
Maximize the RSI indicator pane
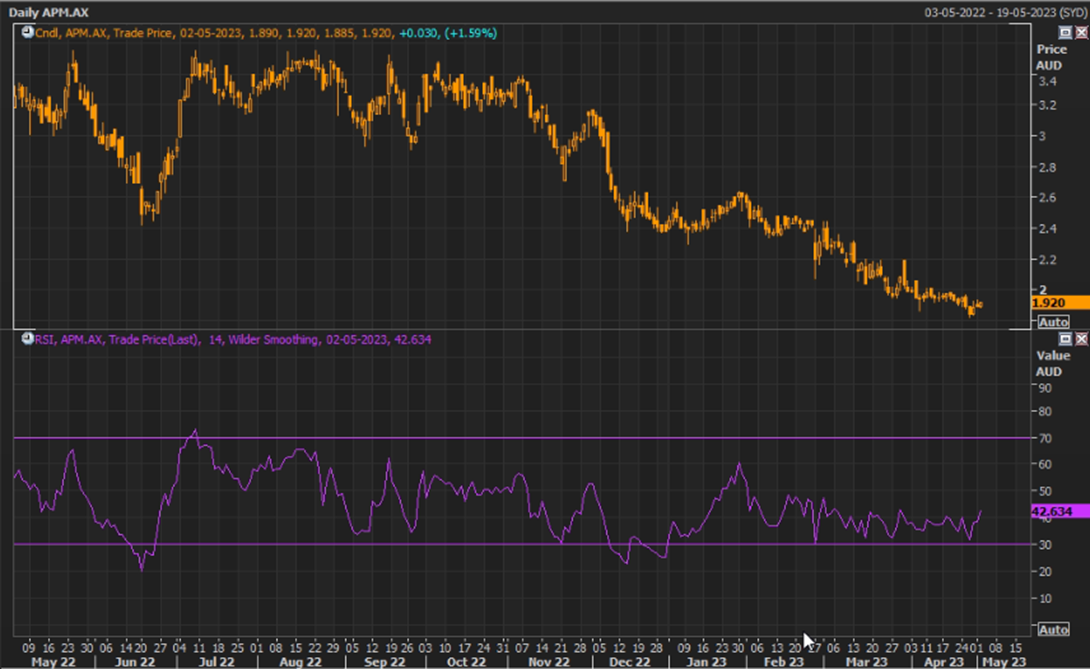click(1065, 340)
